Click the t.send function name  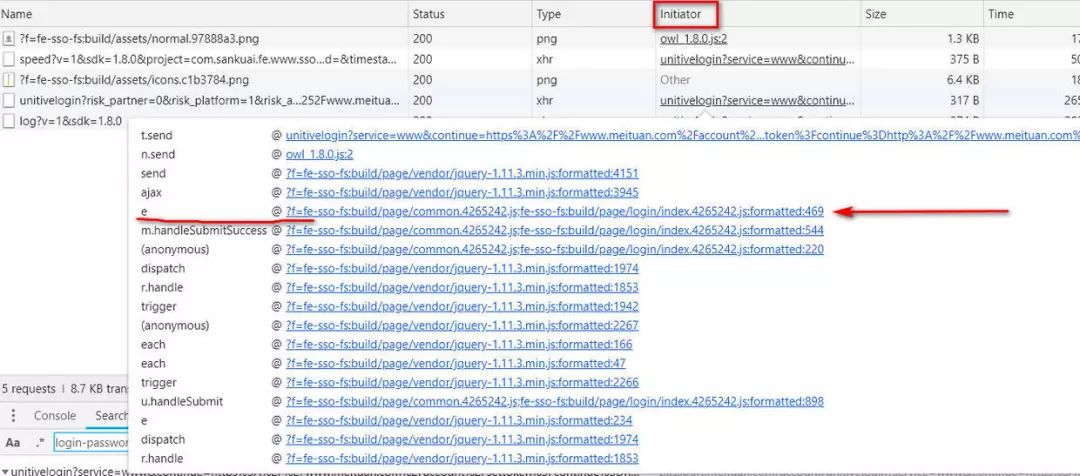(158, 136)
